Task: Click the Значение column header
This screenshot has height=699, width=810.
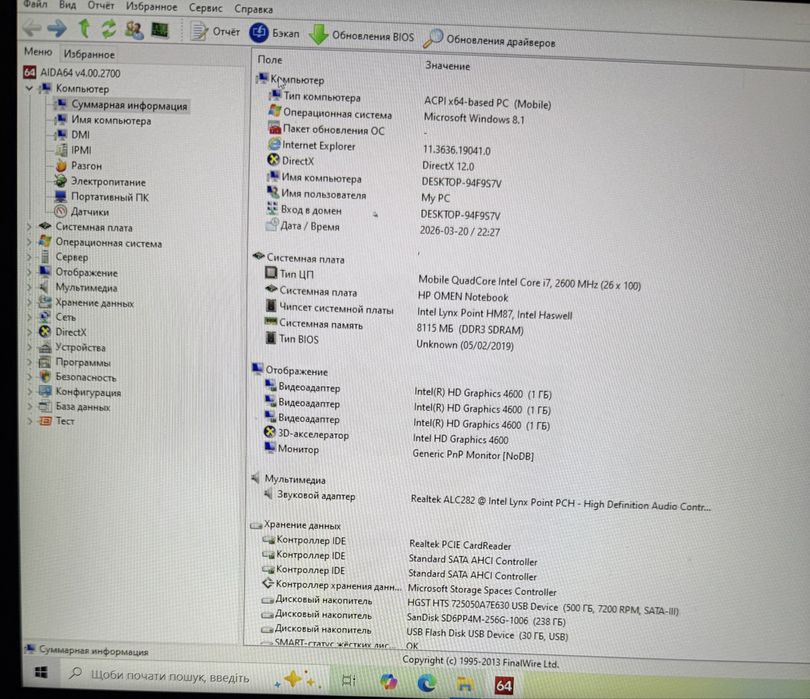Action: click(447, 66)
